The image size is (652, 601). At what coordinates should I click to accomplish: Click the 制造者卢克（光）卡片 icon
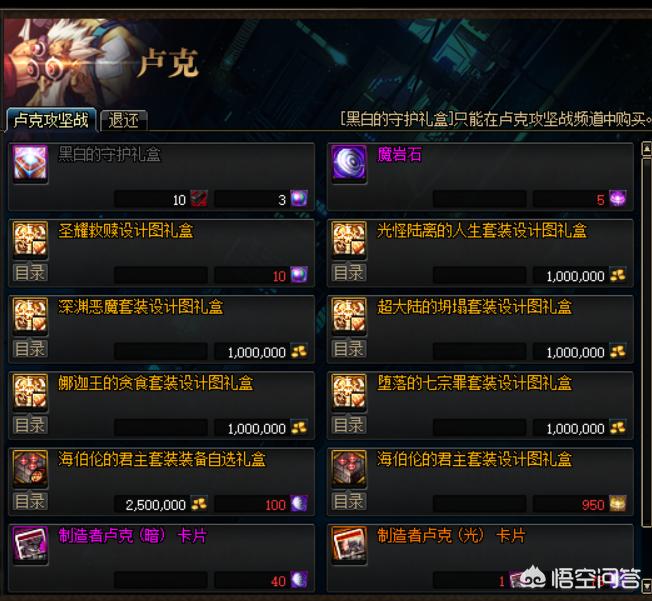pos(349,544)
